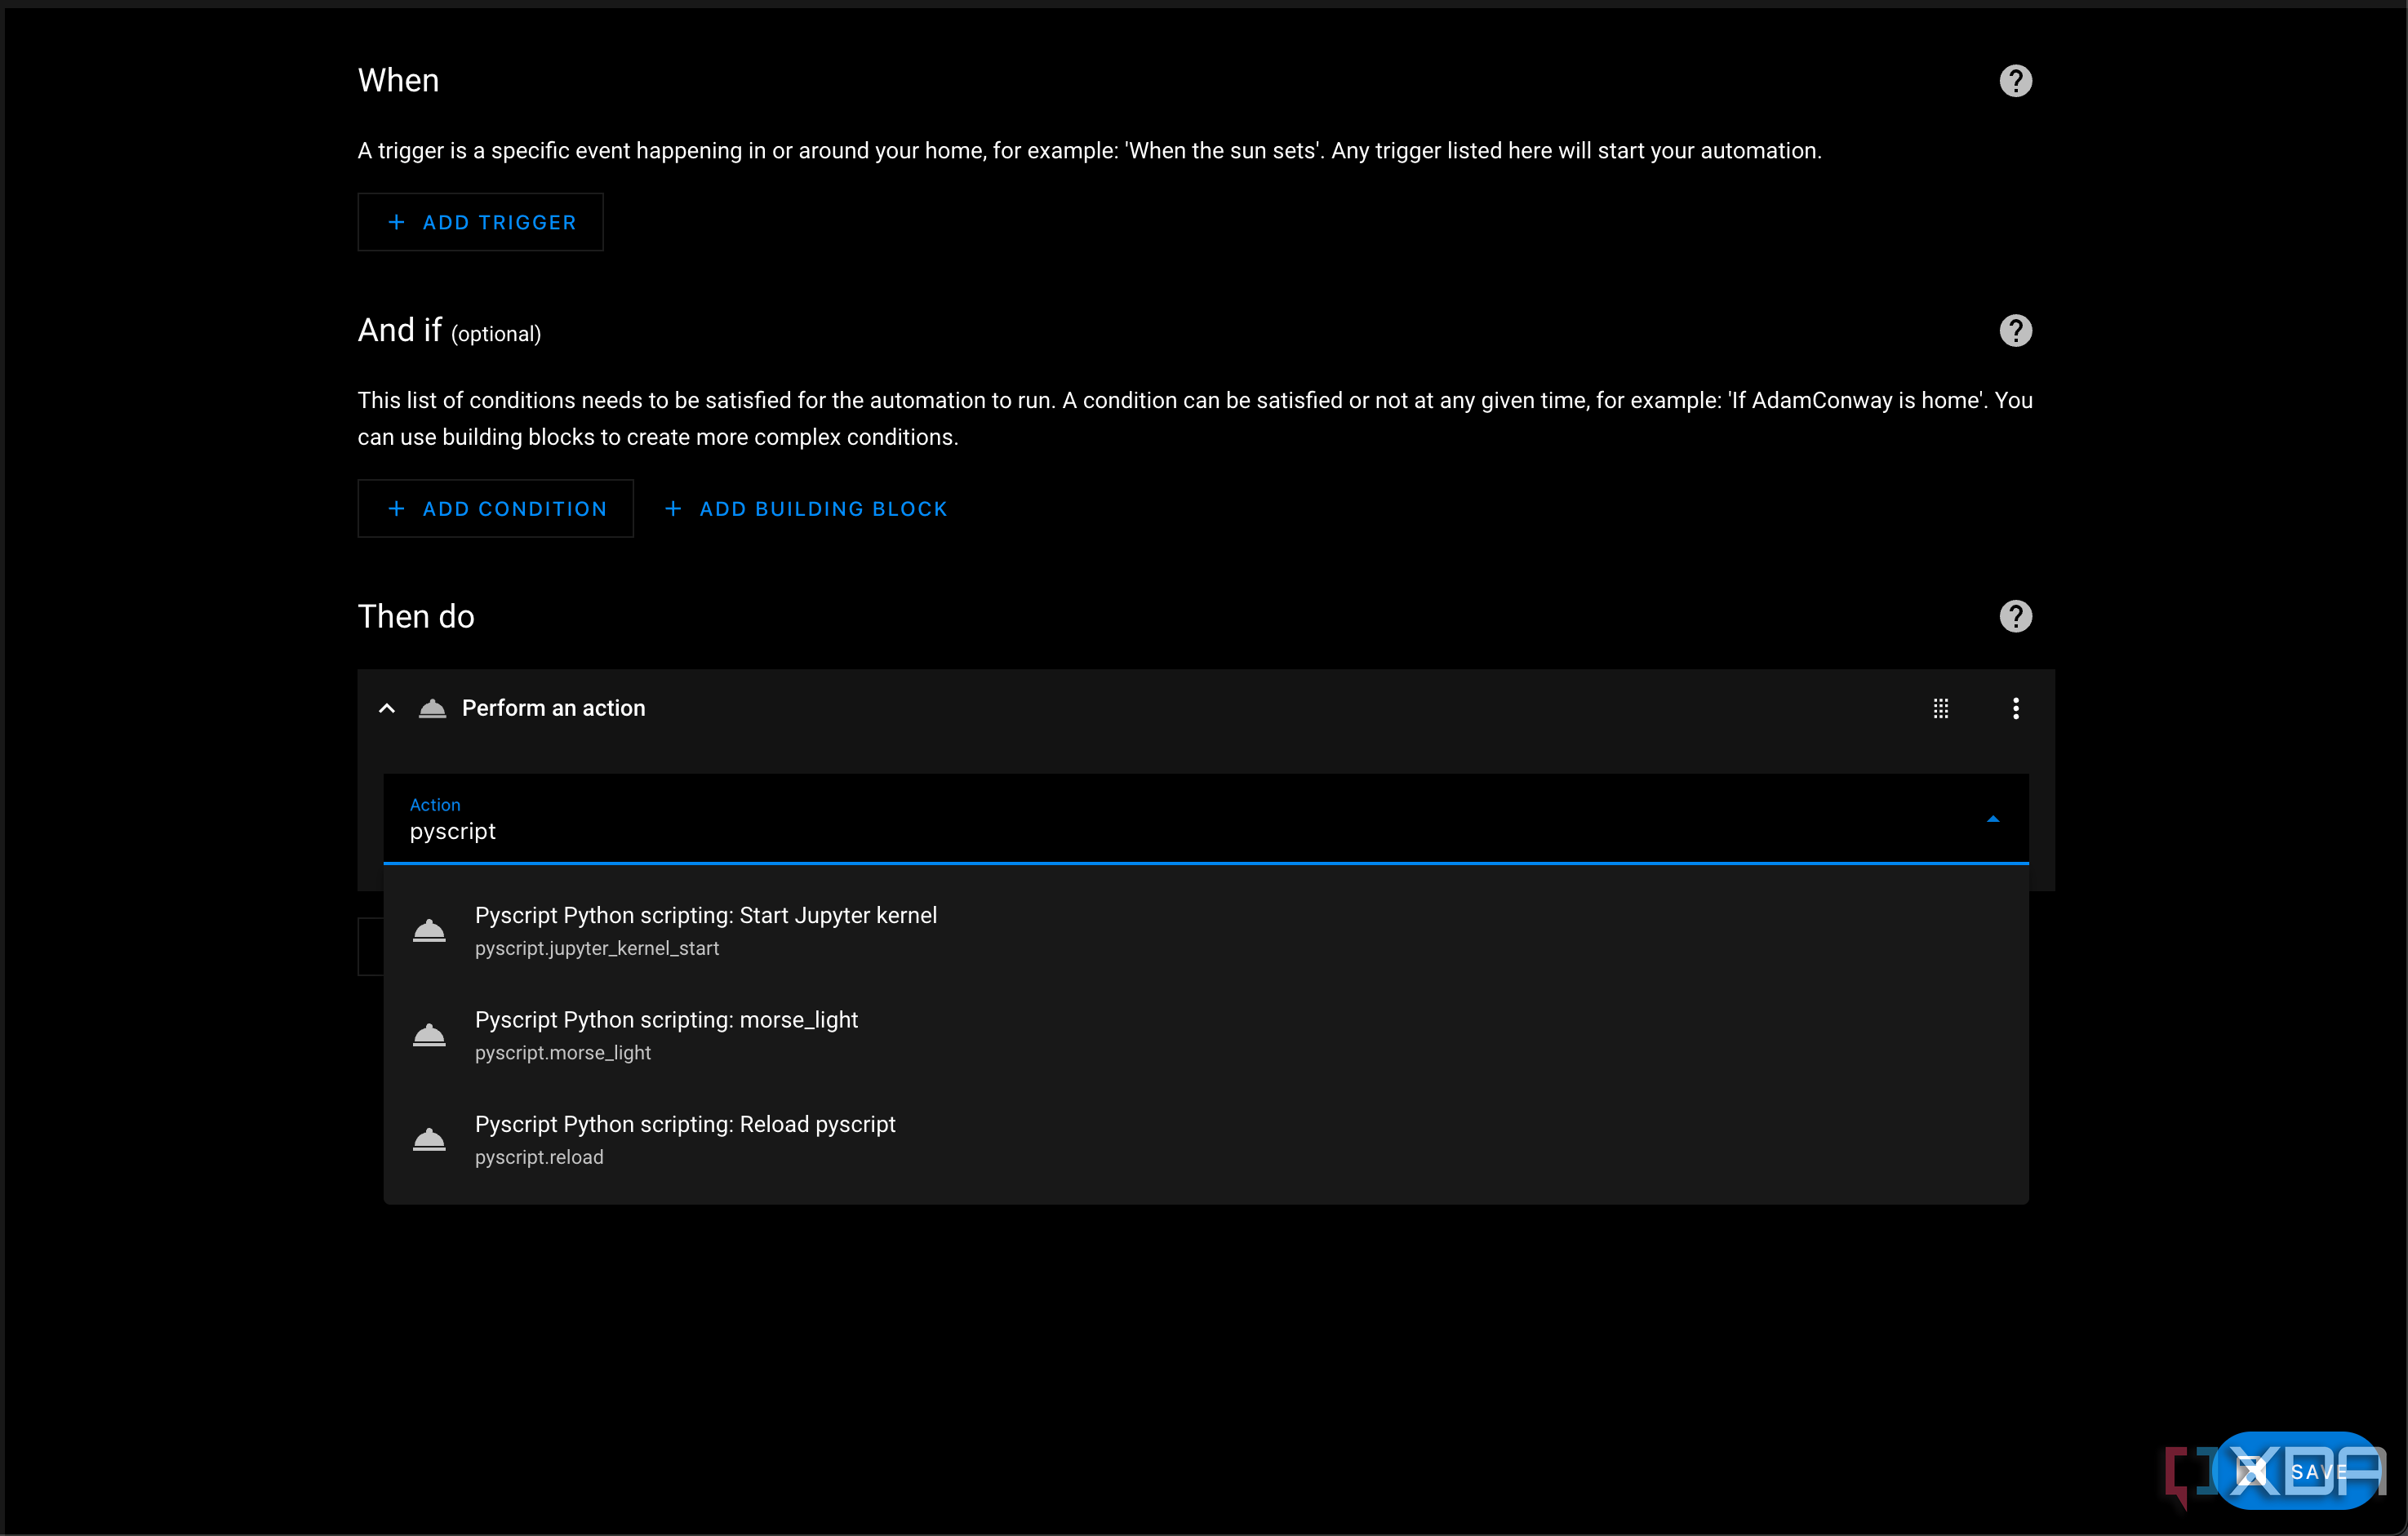2408x1536 pixels.
Task: Click the Then do heading
Action: point(416,616)
